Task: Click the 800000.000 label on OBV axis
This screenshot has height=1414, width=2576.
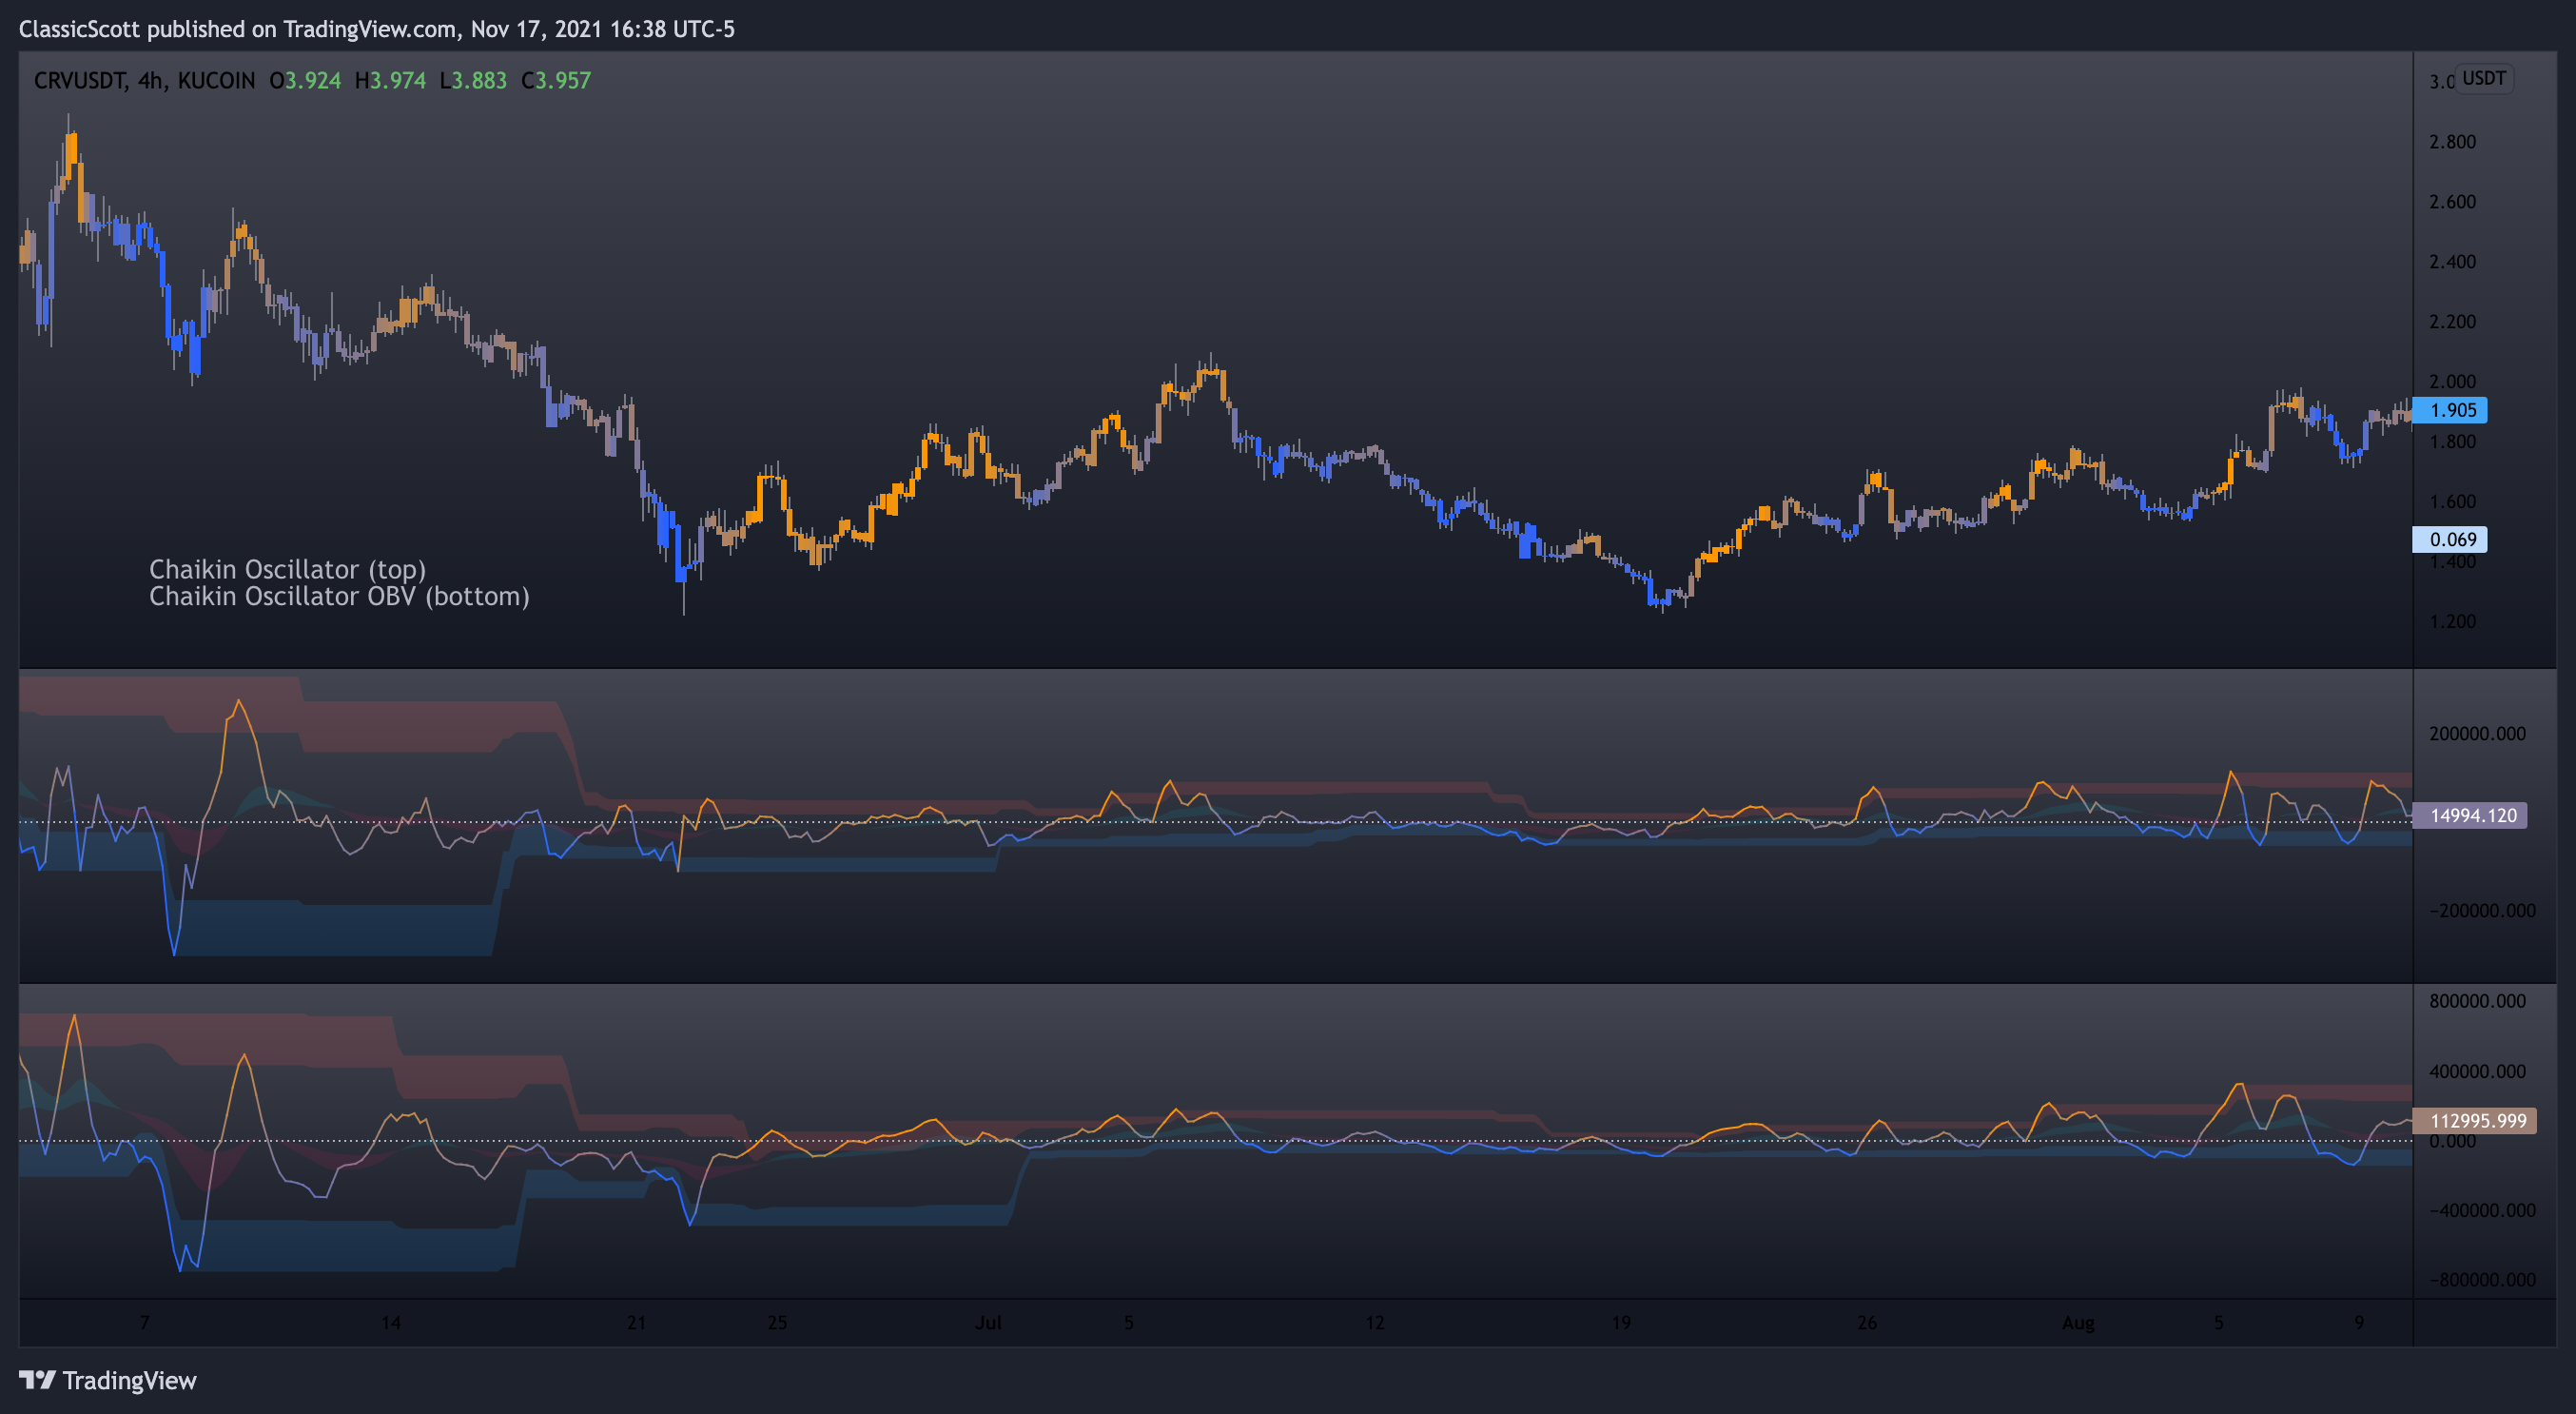Action: click(x=2477, y=1001)
